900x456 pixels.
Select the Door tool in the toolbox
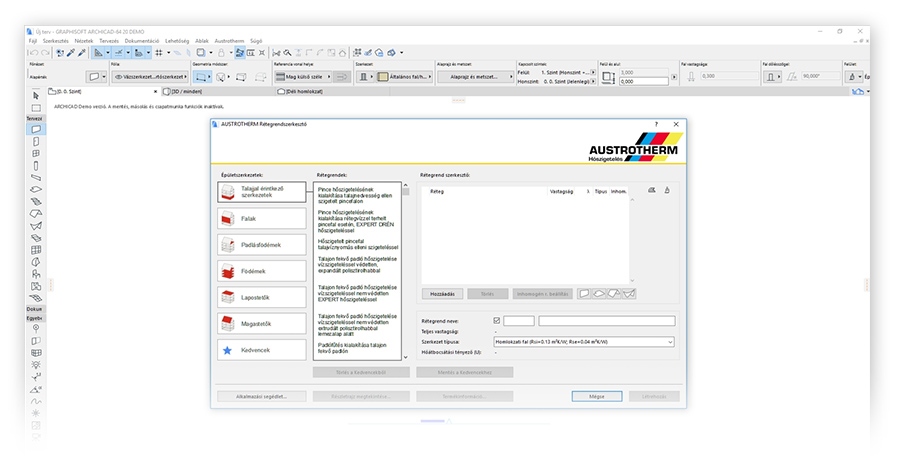coord(36,141)
